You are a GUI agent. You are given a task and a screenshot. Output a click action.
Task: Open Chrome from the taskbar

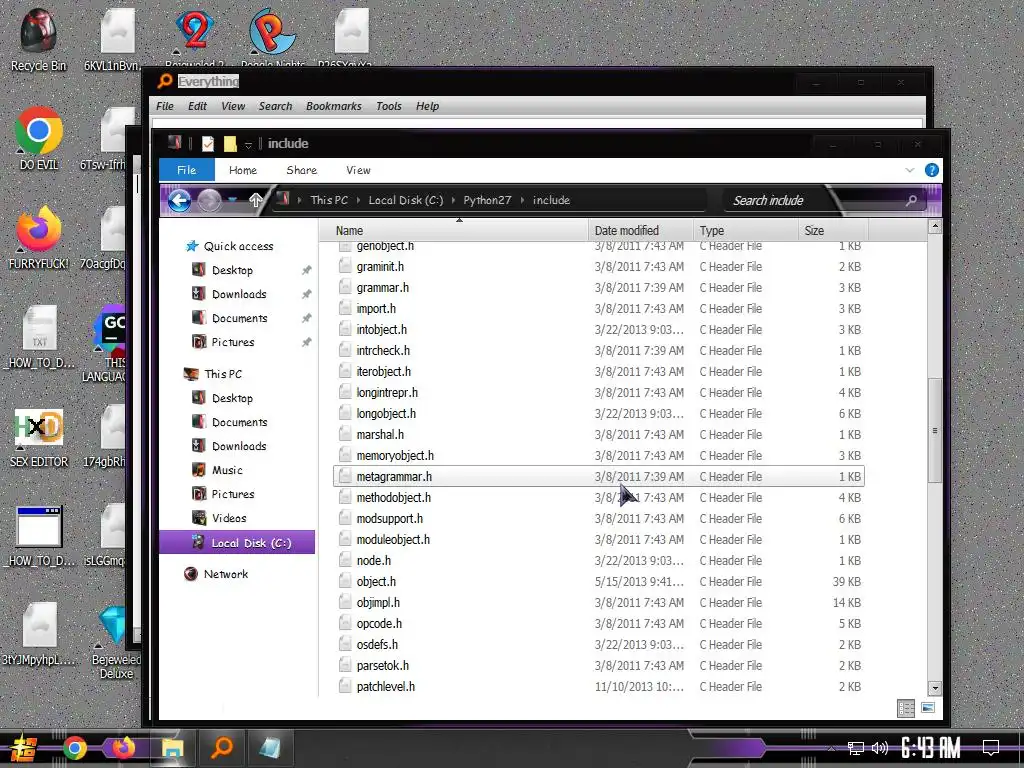point(74,748)
